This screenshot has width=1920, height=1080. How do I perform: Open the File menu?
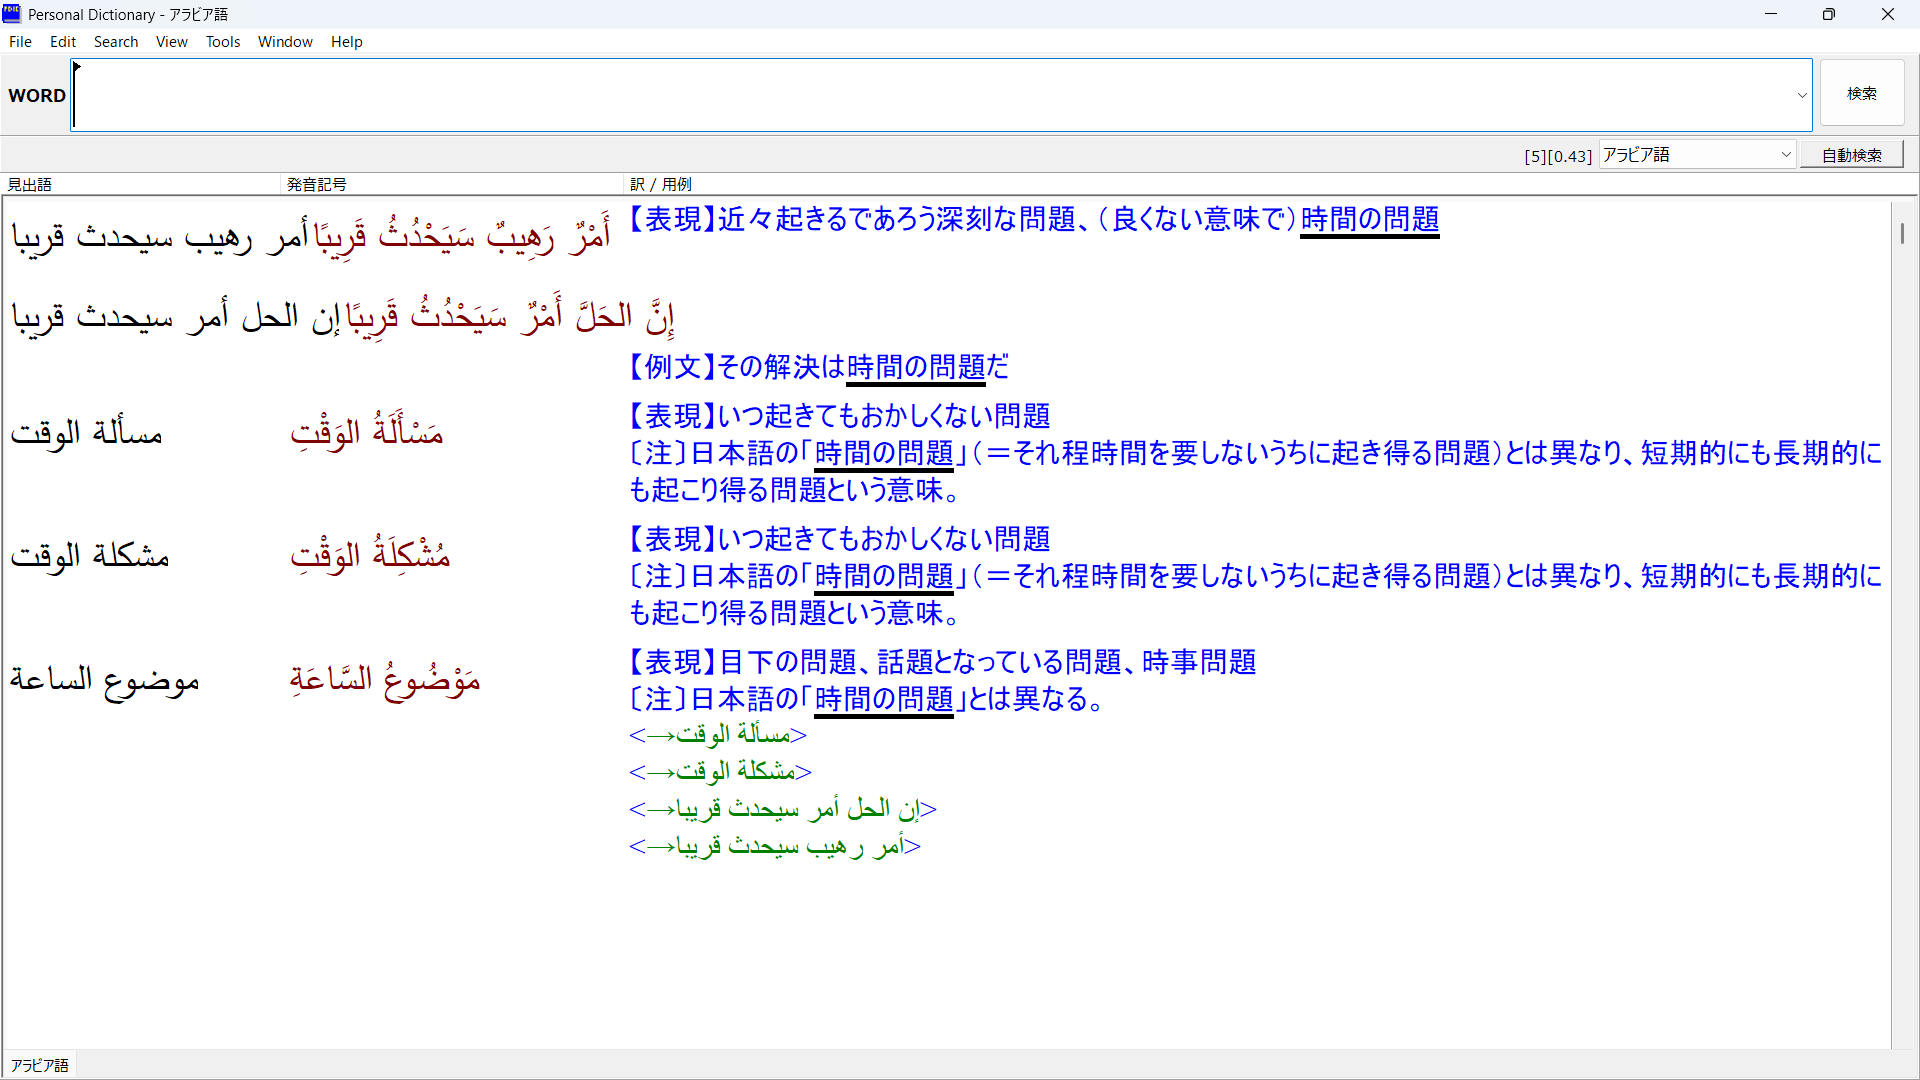20,42
